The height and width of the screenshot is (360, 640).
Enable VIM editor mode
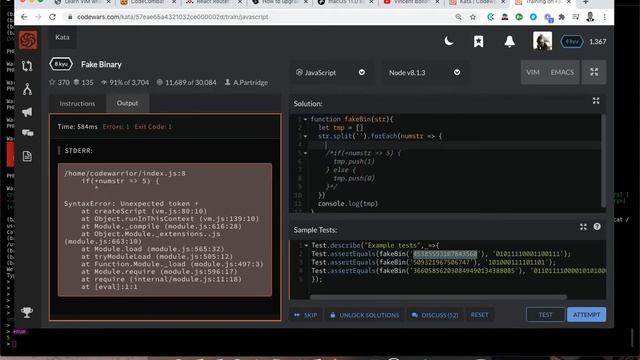tap(533, 72)
